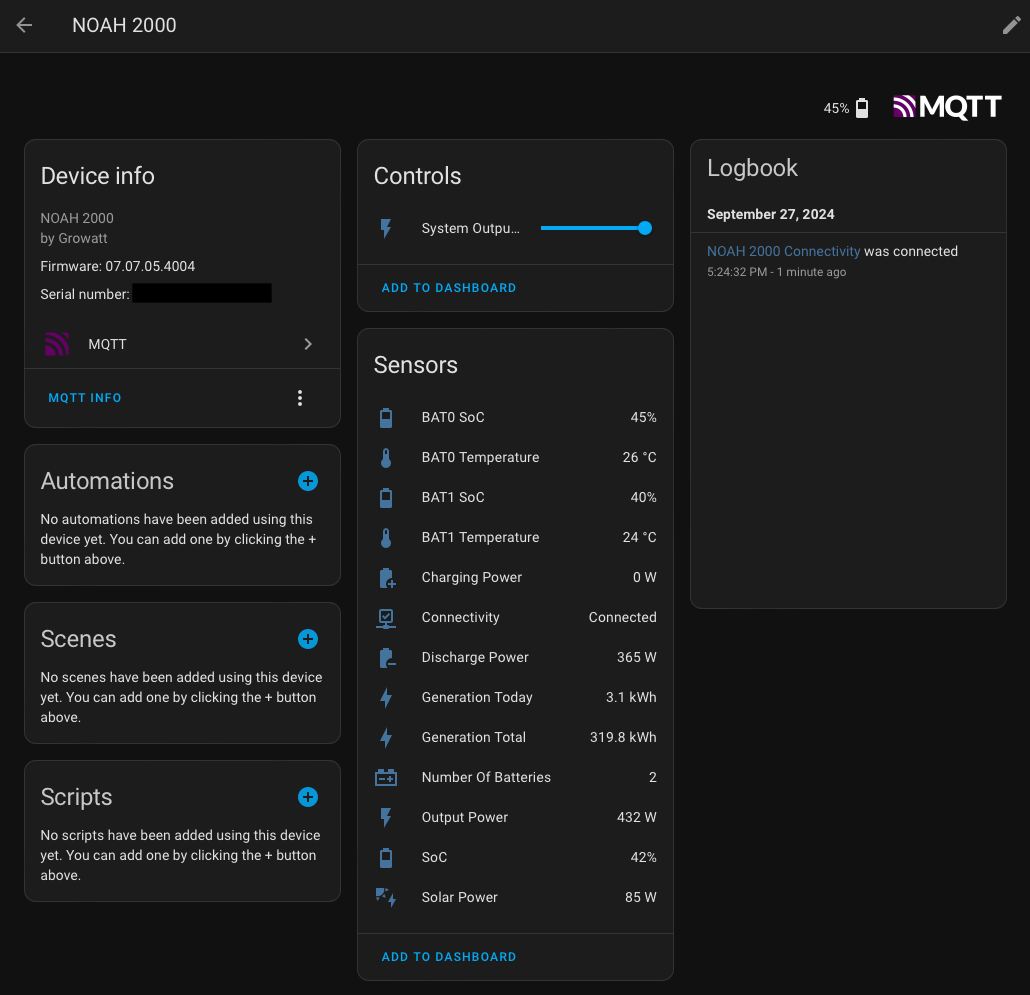Click the 40% BAT1 SoC value
Screen dimensions: 1030x995
tap(643, 498)
